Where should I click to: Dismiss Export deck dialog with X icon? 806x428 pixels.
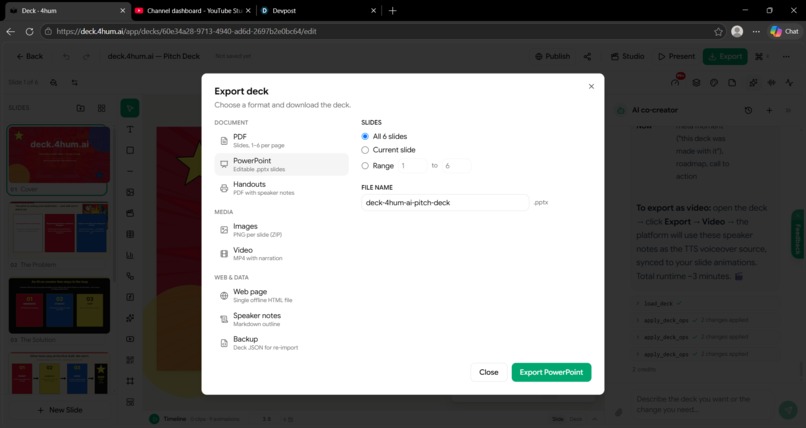tap(591, 86)
